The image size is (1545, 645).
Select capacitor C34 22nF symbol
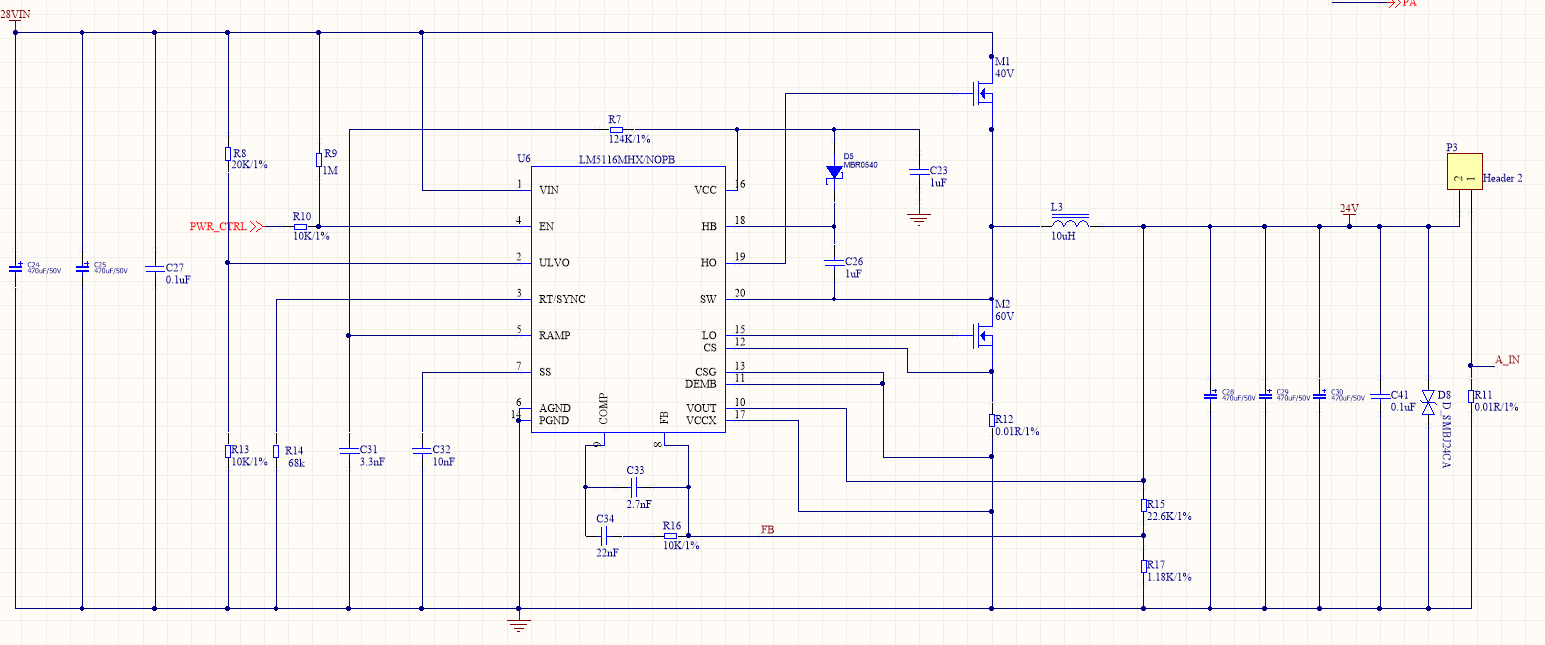click(x=604, y=536)
